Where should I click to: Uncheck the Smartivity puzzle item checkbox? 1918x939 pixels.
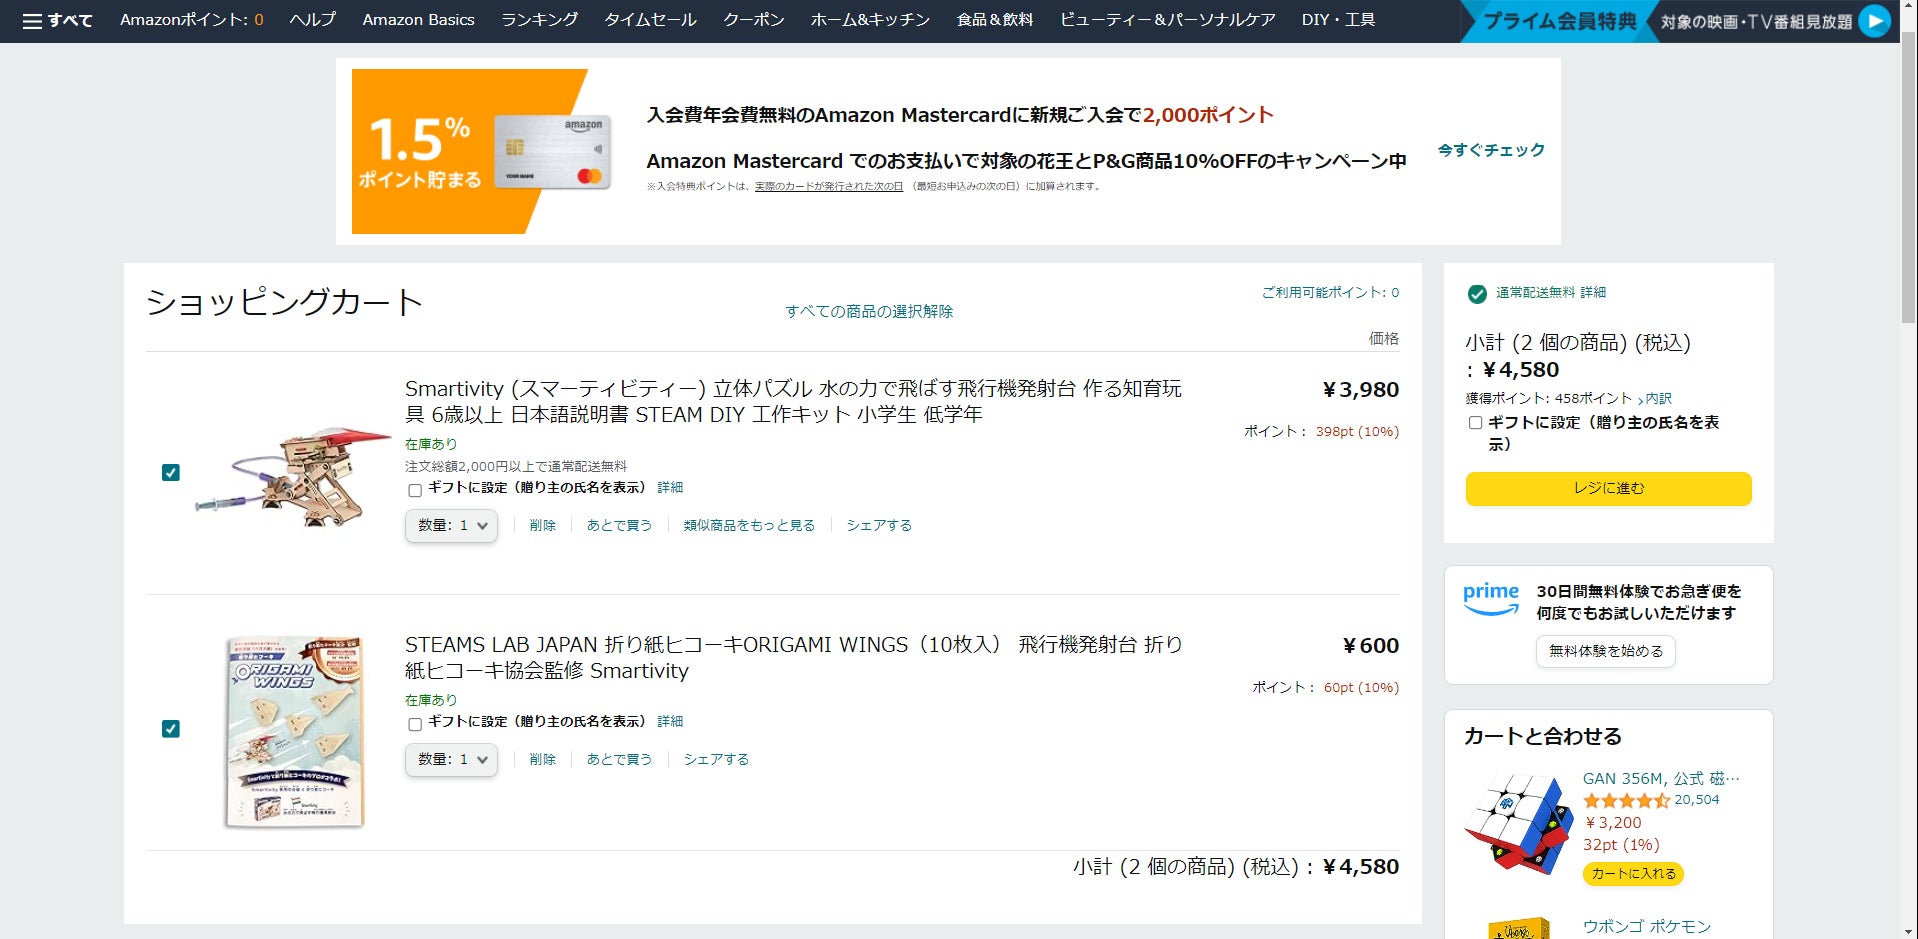pyautogui.click(x=171, y=472)
